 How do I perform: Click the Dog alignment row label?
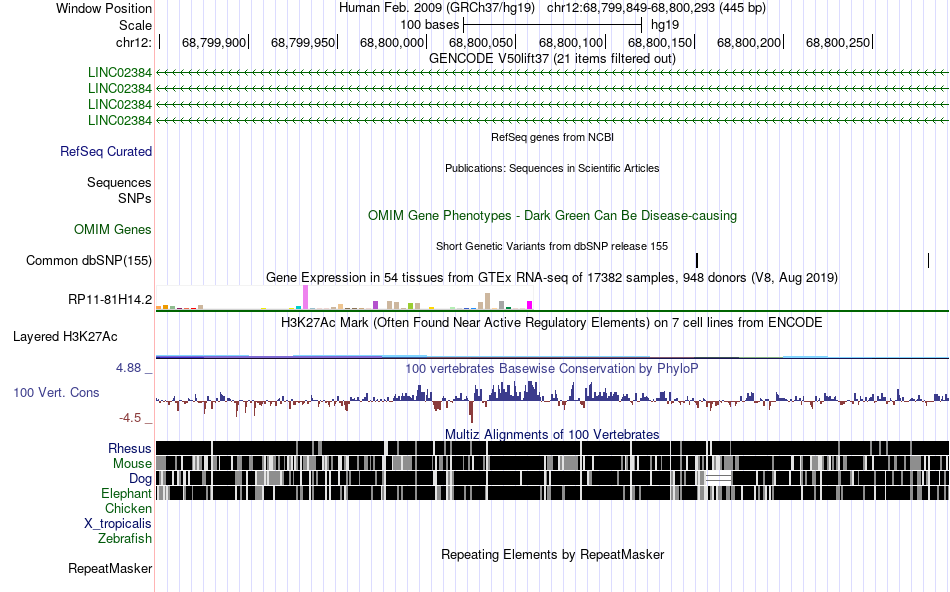[x=140, y=479]
